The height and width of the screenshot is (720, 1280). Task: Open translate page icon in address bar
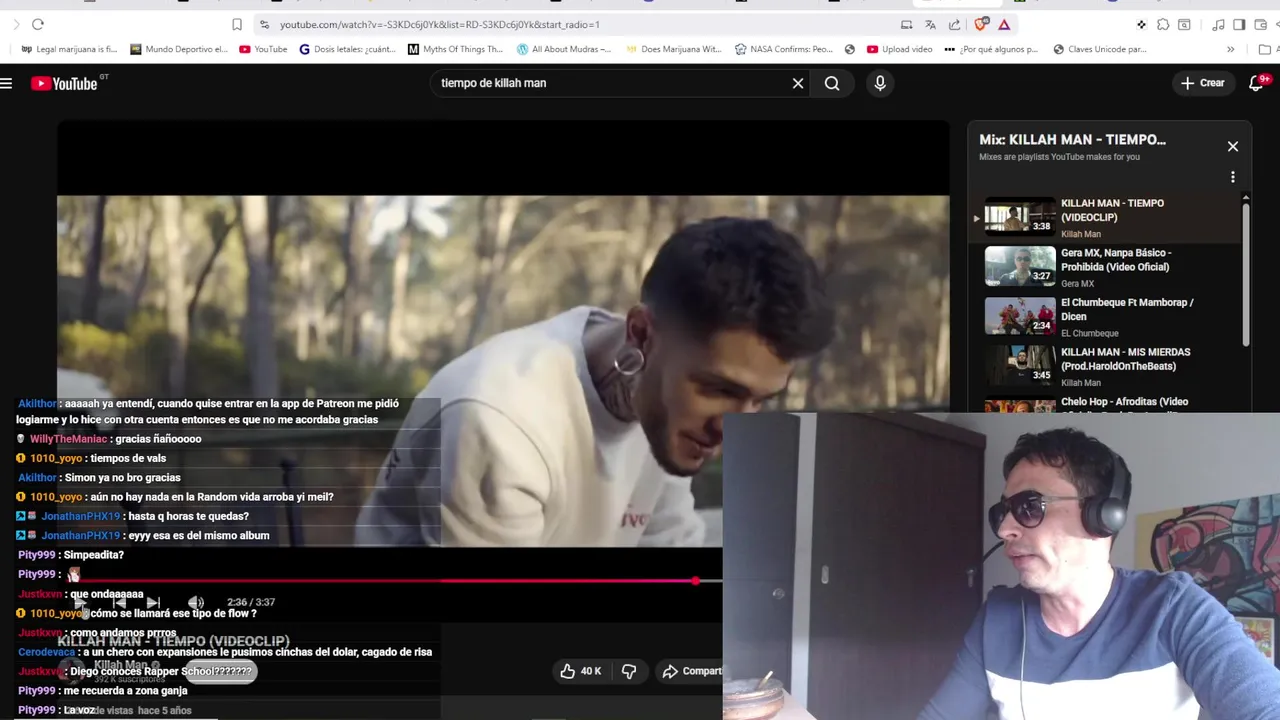pos(930,24)
